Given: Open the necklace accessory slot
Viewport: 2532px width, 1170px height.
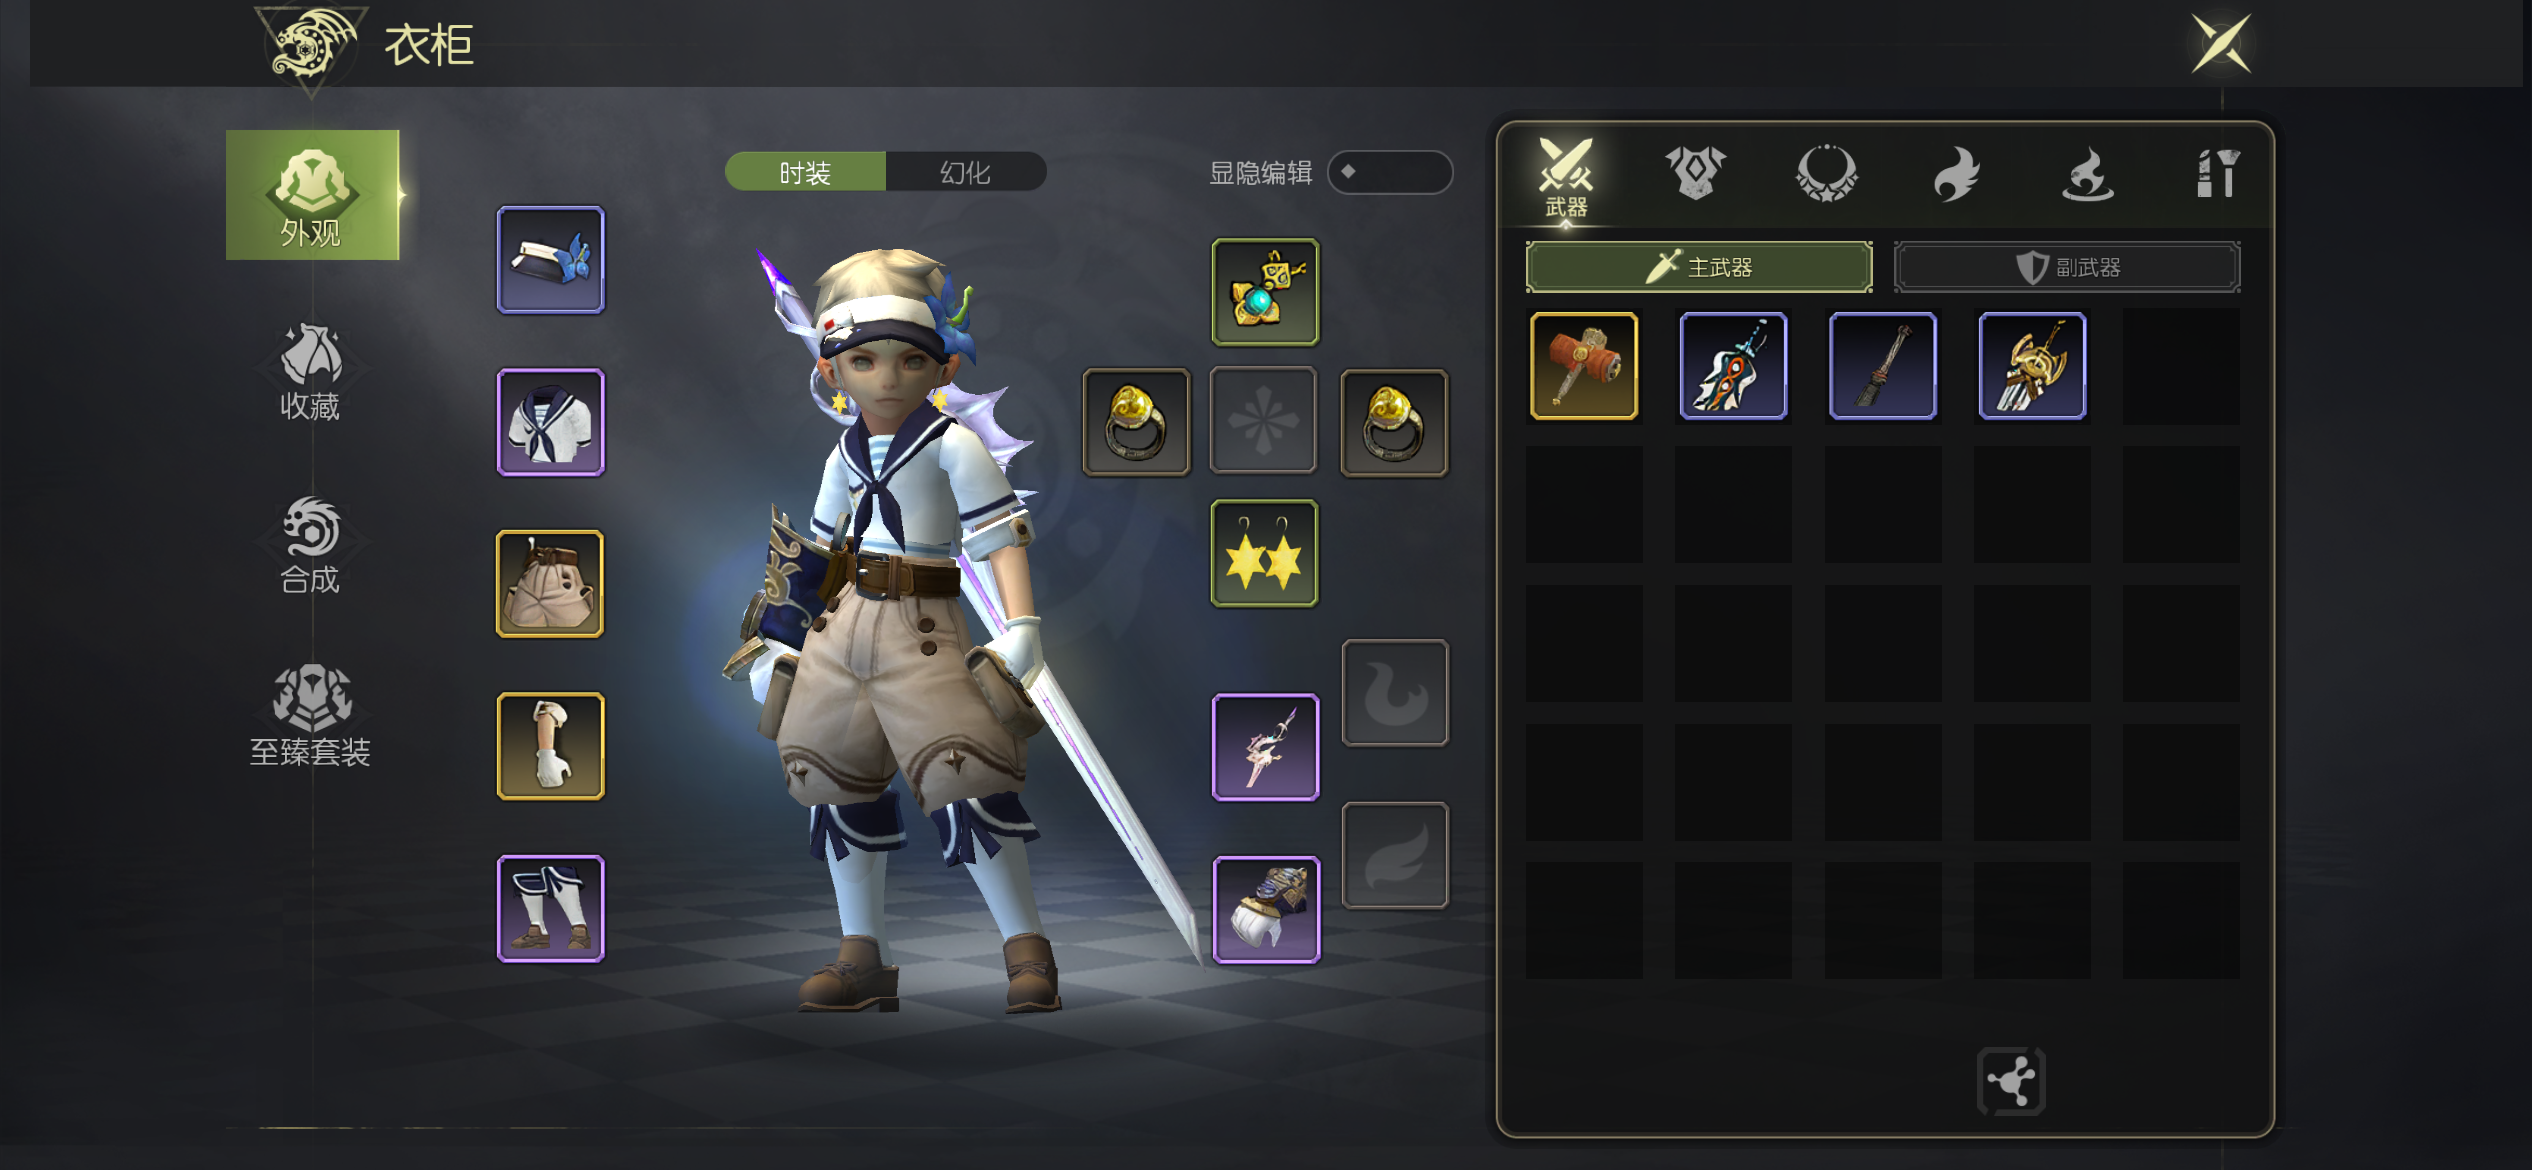Looking at the screenshot, I should click(1265, 292).
